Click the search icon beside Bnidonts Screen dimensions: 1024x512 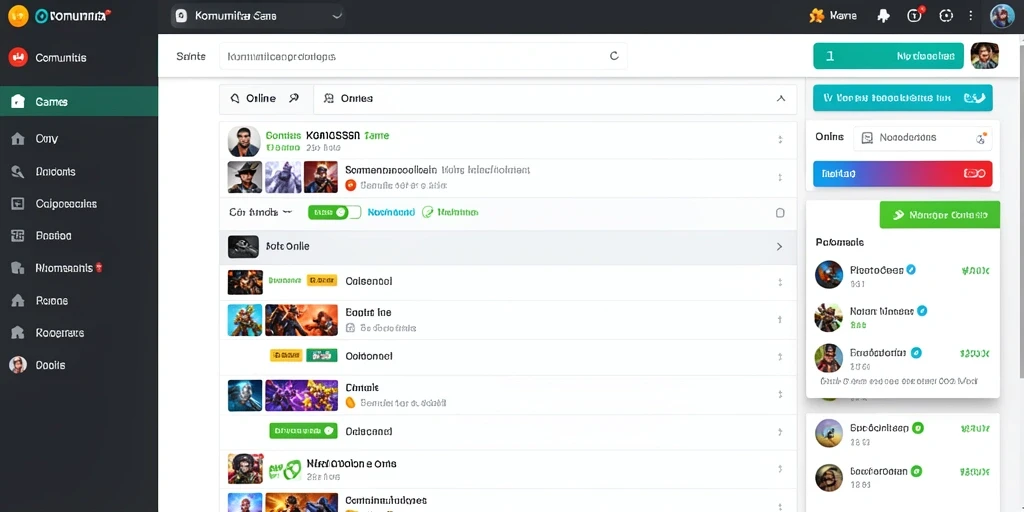(18, 172)
